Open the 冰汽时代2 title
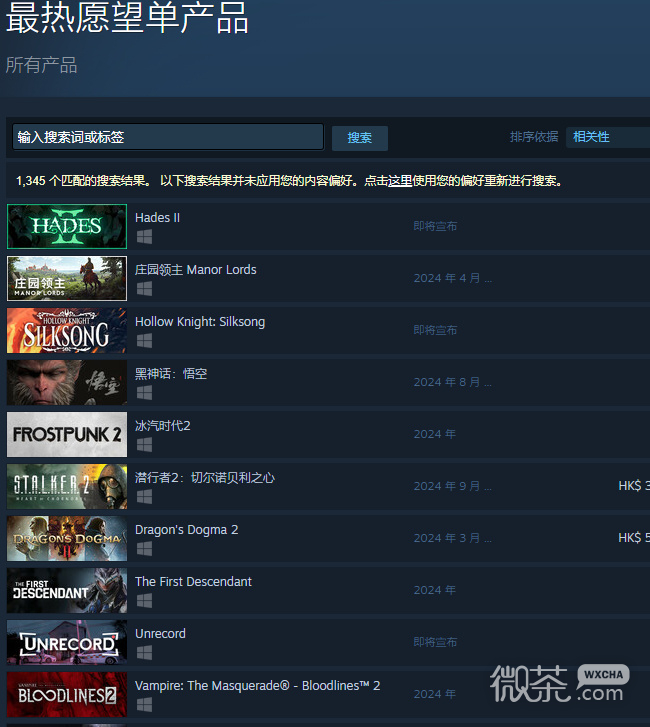Viewport: 650px width, 727px height. [x=163, y=426]
